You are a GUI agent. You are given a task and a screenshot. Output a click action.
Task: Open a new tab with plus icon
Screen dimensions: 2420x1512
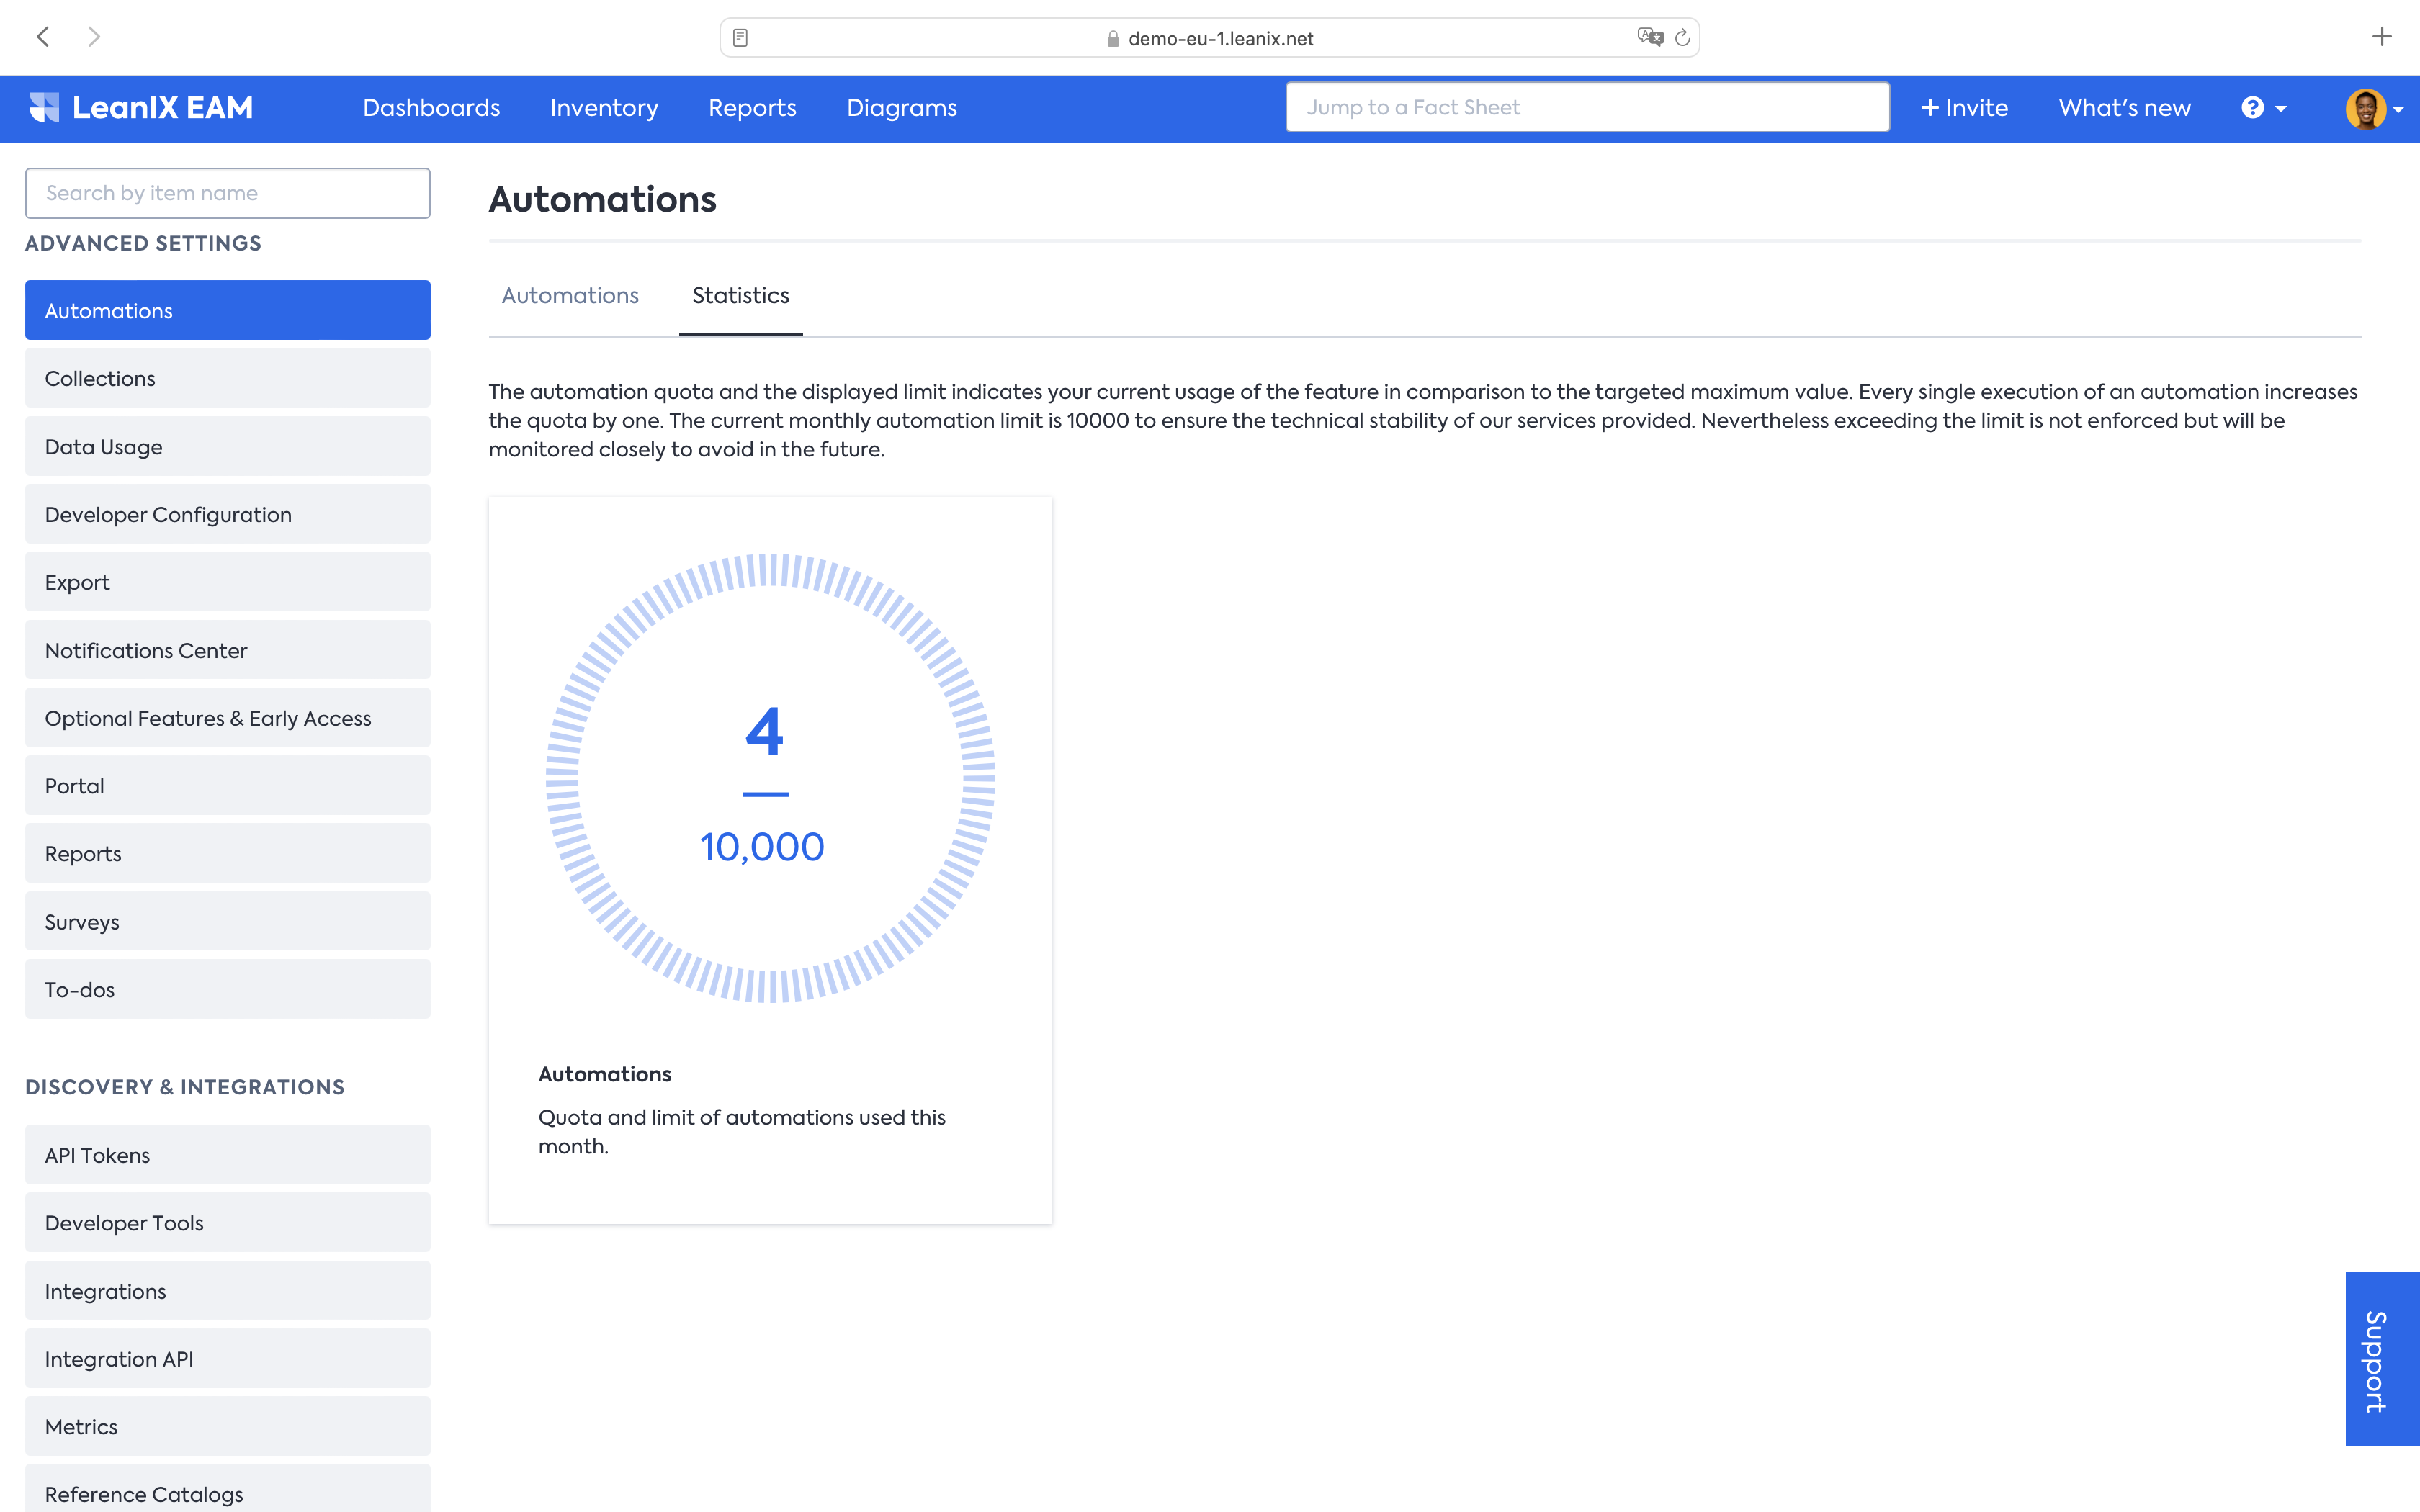(2381, 37)
